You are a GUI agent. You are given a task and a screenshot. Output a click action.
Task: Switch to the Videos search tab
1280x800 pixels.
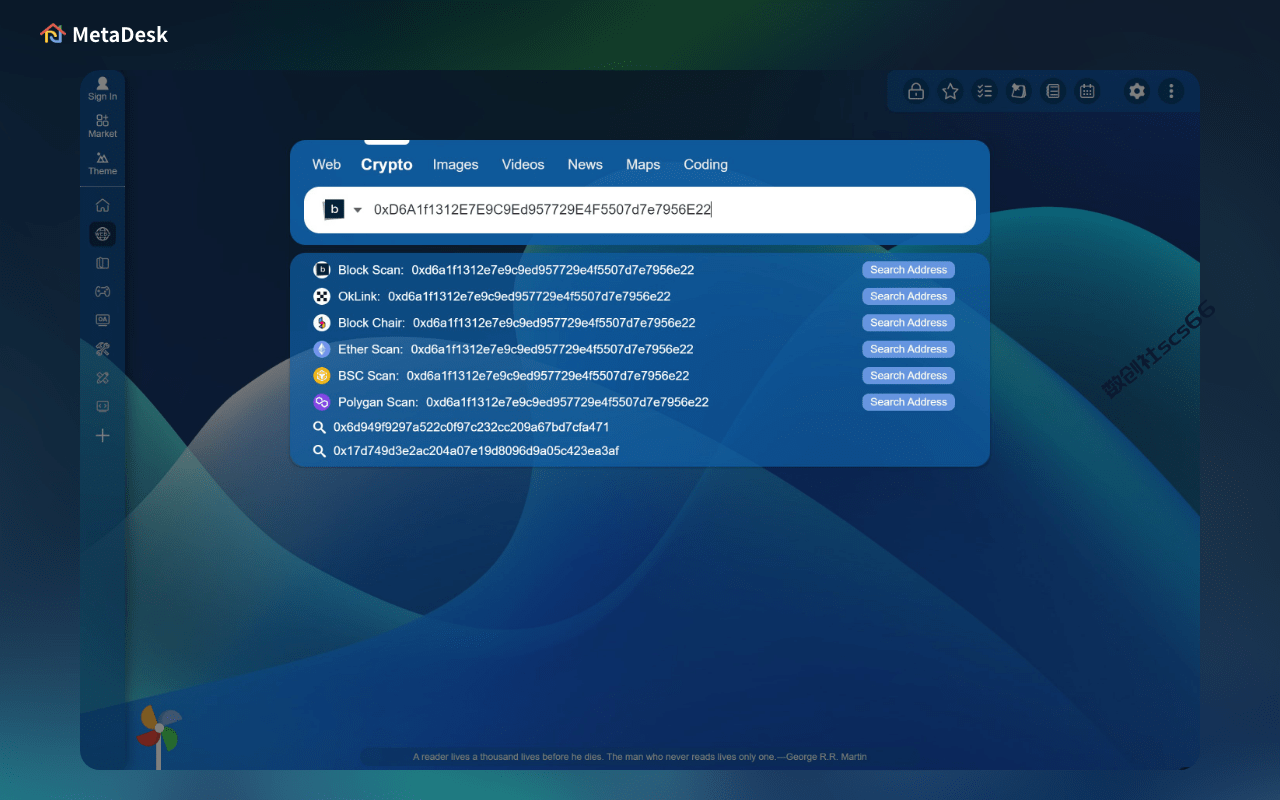[x=523, y=165]
